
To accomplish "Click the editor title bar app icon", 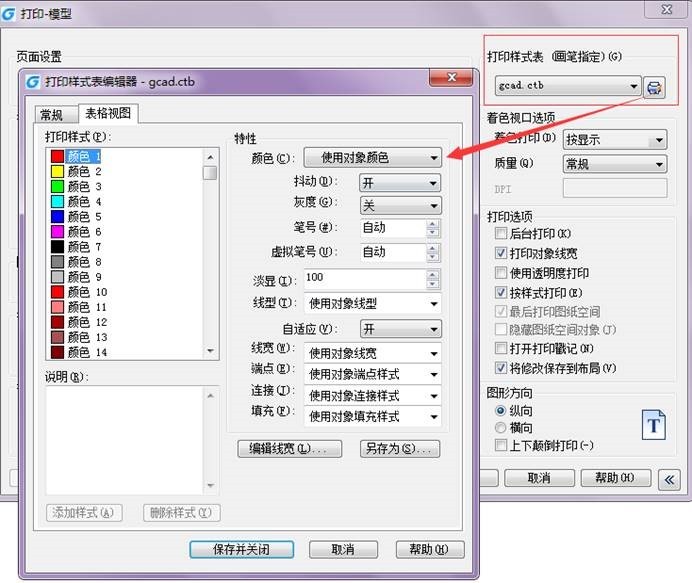I will click(x=34, y=82).
